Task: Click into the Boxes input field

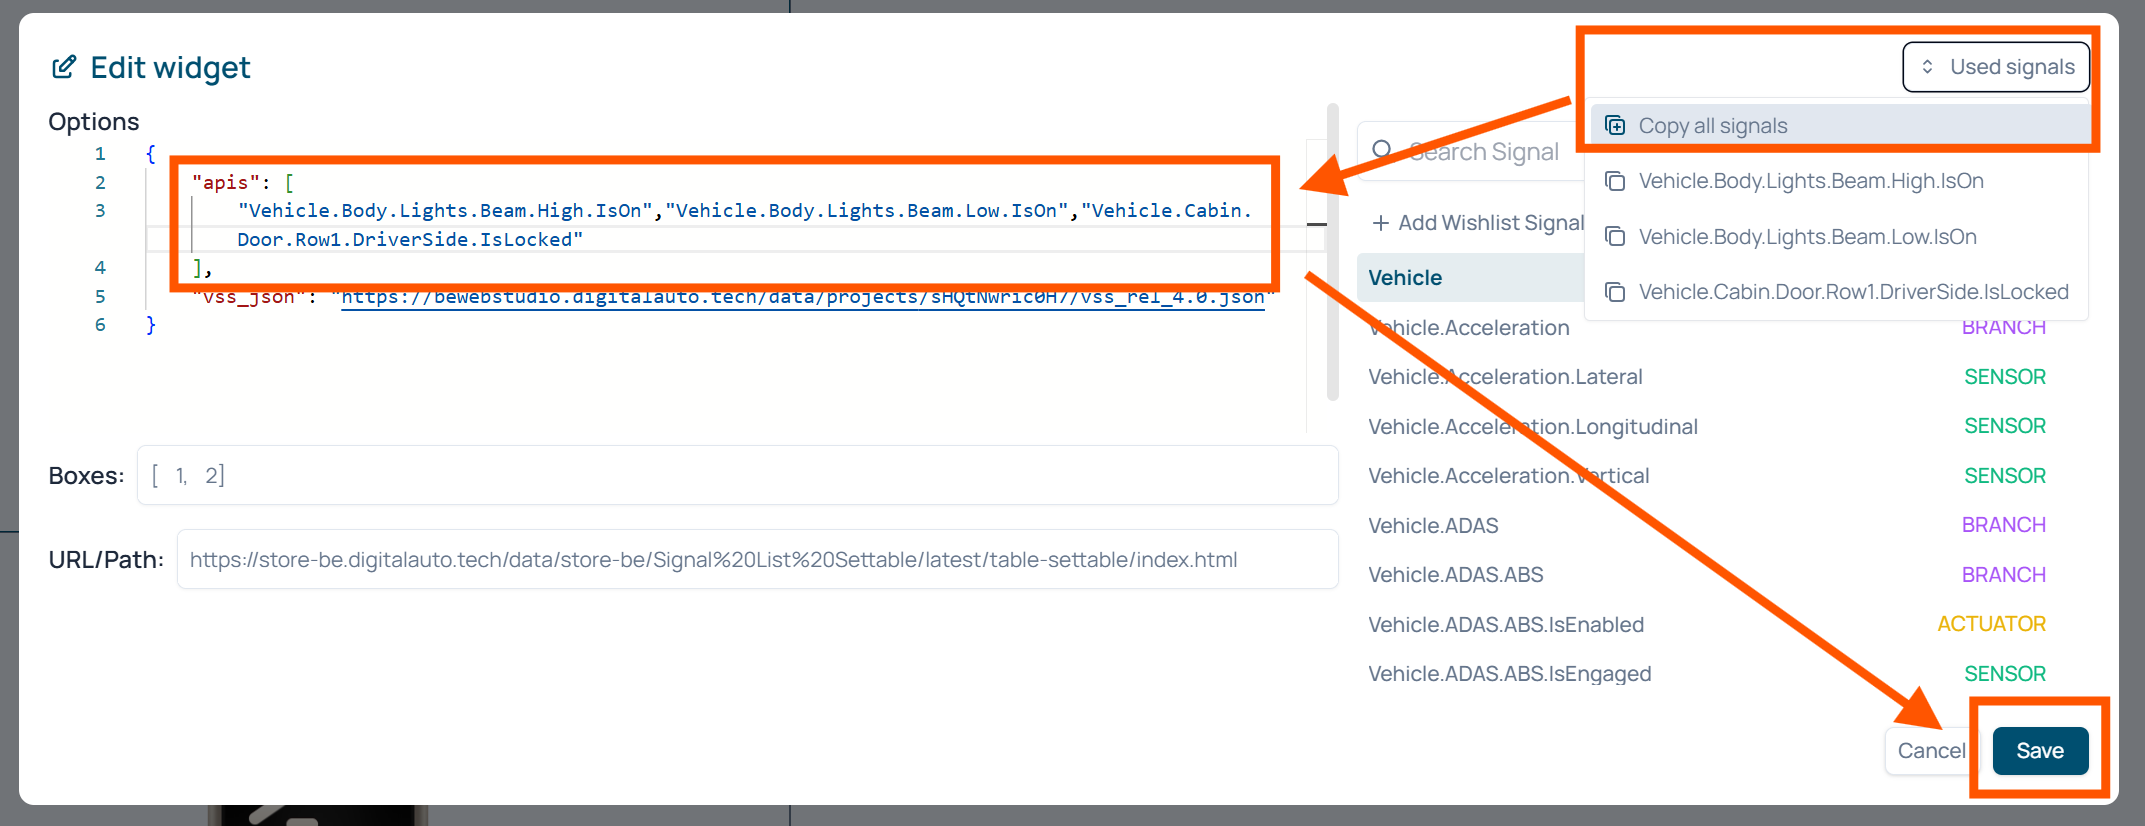Action: click(x=737, y=476)
